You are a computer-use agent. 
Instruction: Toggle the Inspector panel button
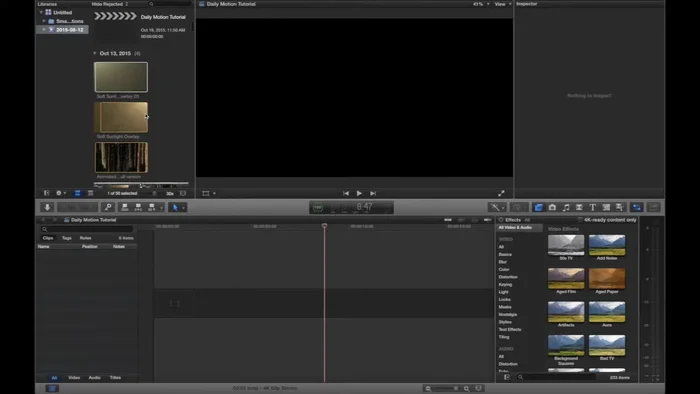(637, 207)
